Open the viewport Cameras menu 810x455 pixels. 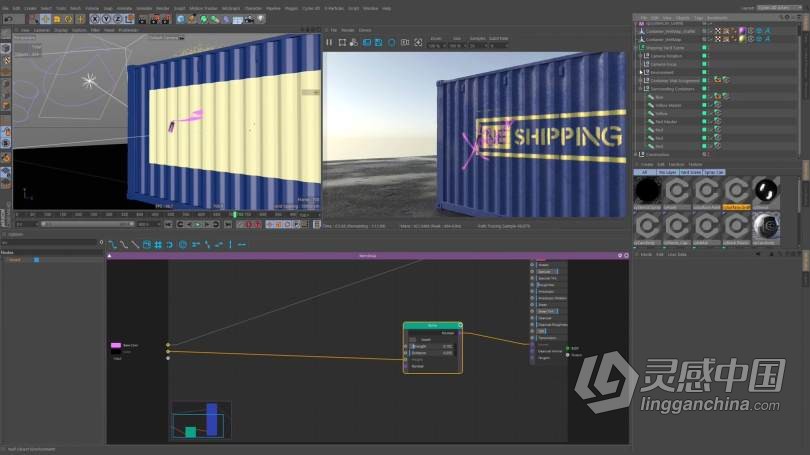point(41,30)
